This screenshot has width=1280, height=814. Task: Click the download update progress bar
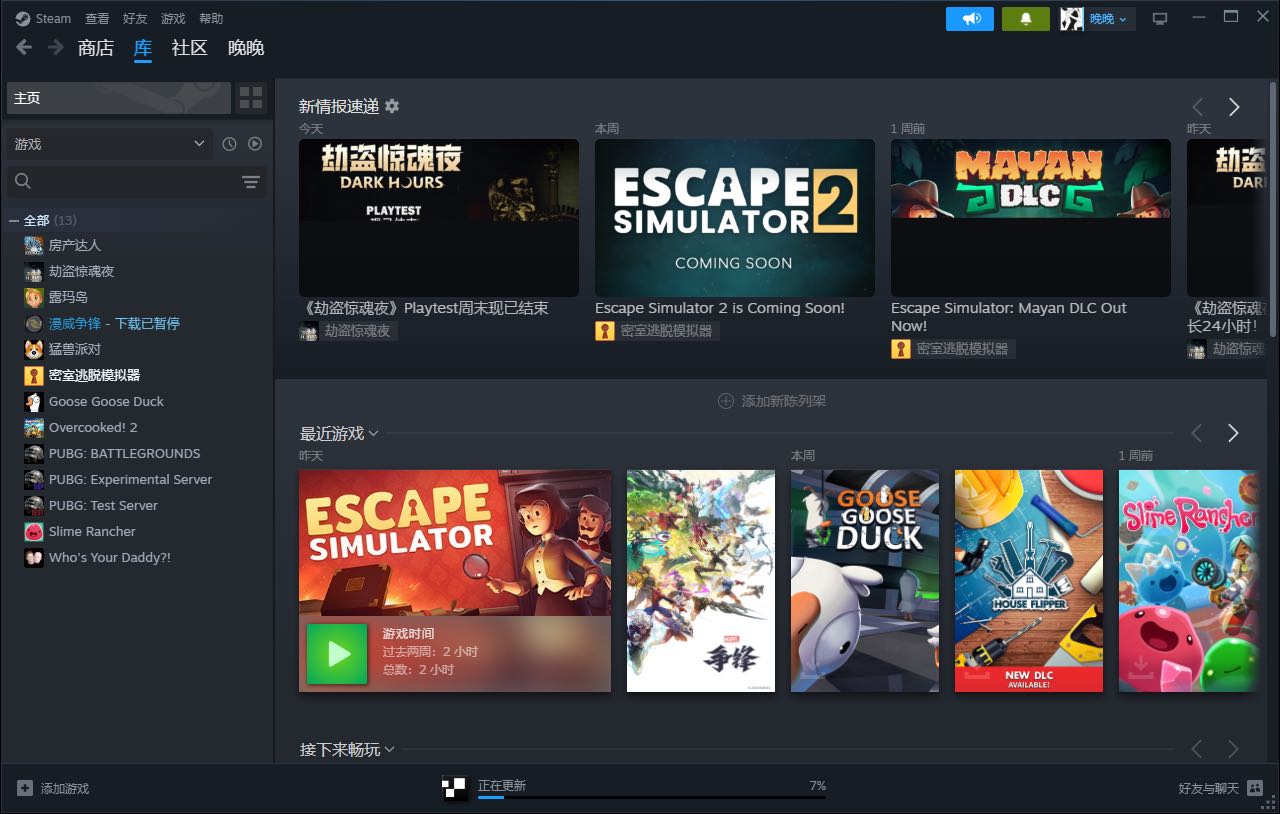coord(651,797)
